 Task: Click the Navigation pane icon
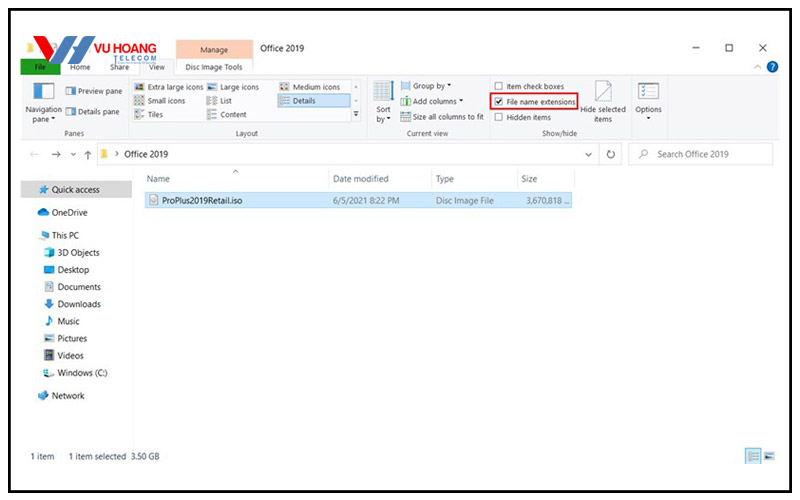click(43, 93)
